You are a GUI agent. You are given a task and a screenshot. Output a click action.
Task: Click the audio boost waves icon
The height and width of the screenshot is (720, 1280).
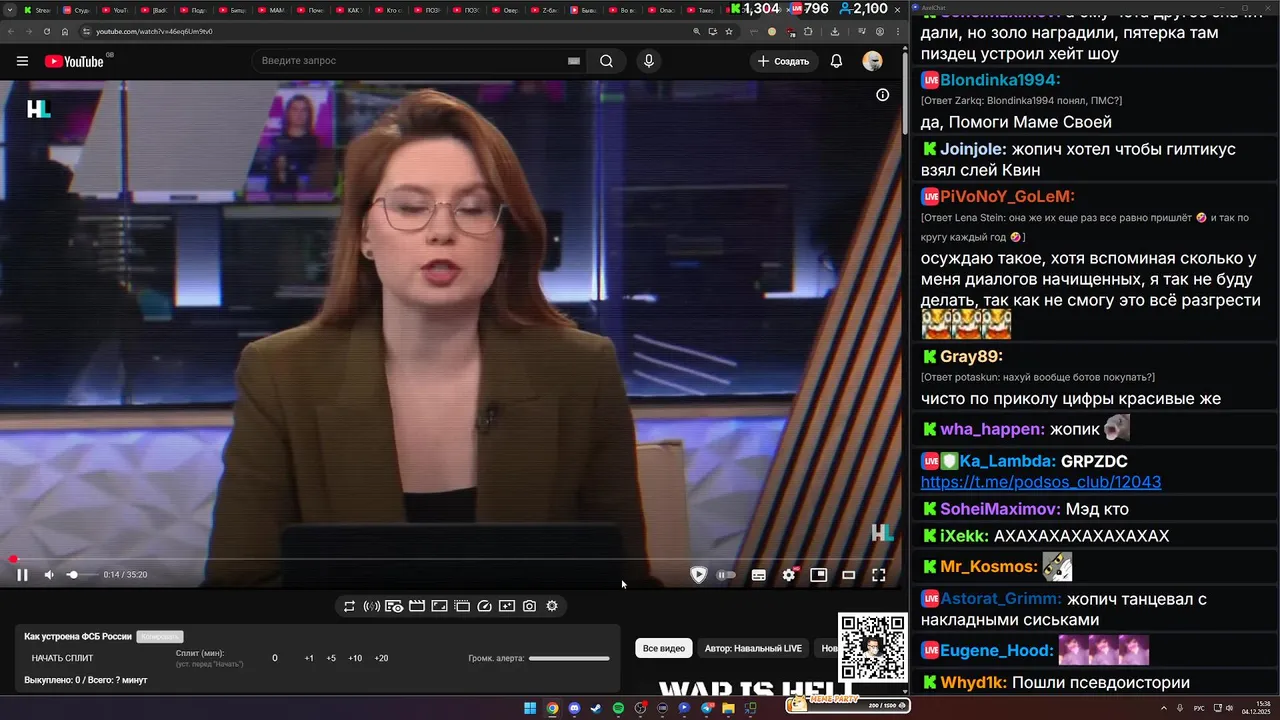pyautogui.click(x=371, y=606)
